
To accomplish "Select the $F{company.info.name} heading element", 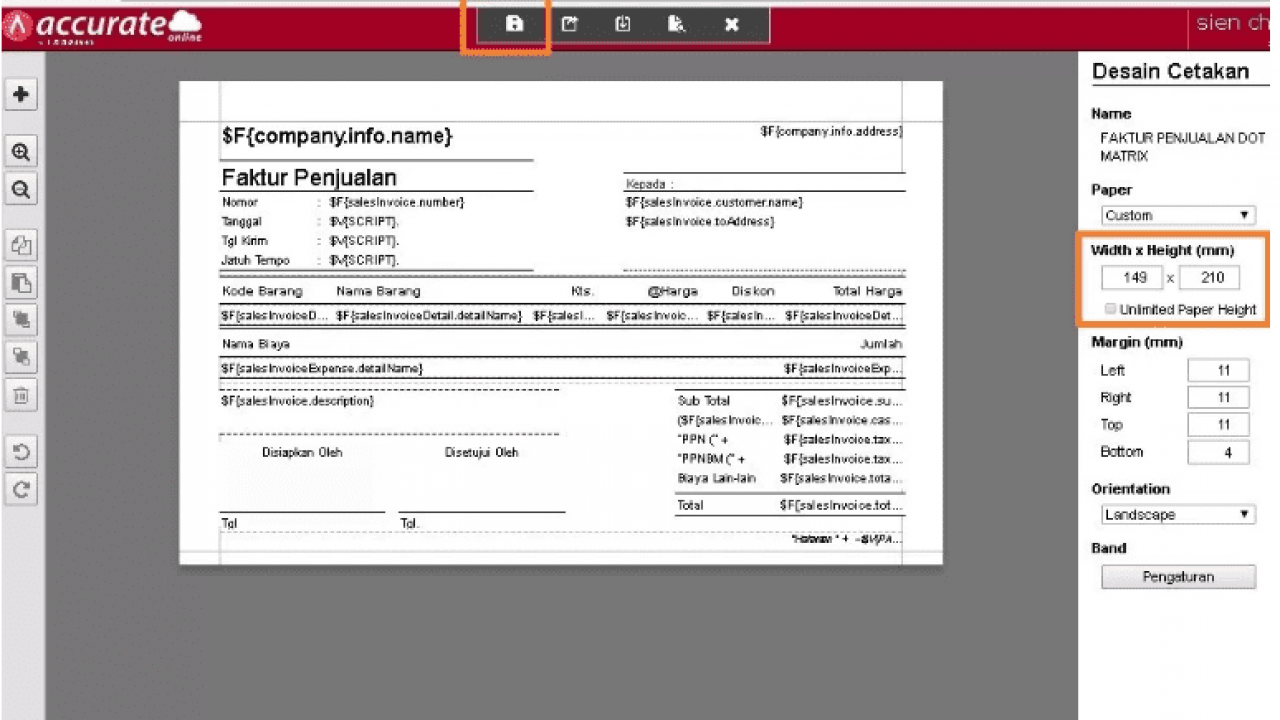I will point(337,136).
